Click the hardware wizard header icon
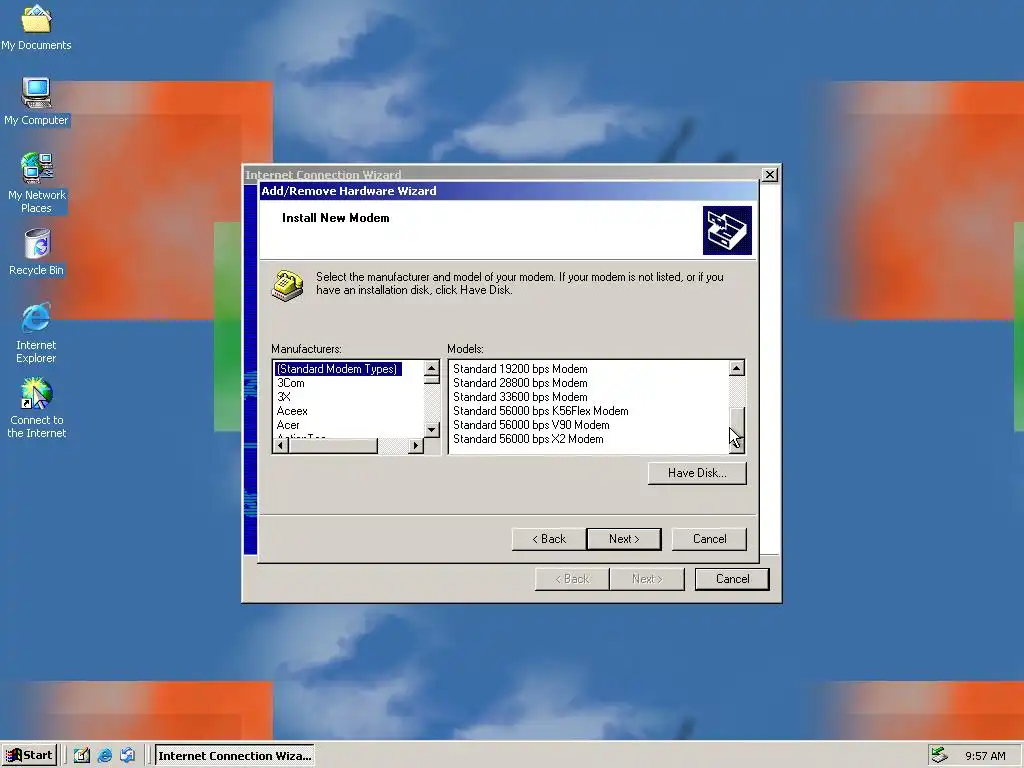This screenshot has height=768, width=1024. [x=727, y=231]
